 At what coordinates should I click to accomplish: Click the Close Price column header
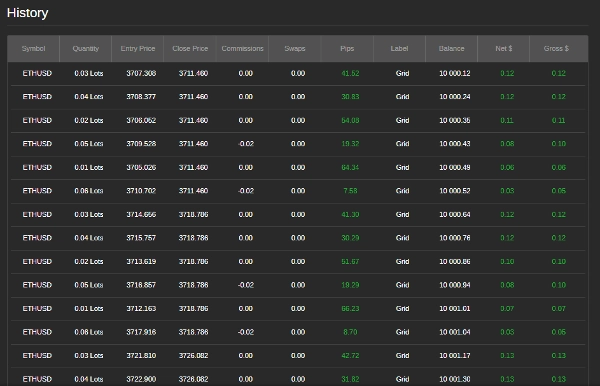[190, 49]
